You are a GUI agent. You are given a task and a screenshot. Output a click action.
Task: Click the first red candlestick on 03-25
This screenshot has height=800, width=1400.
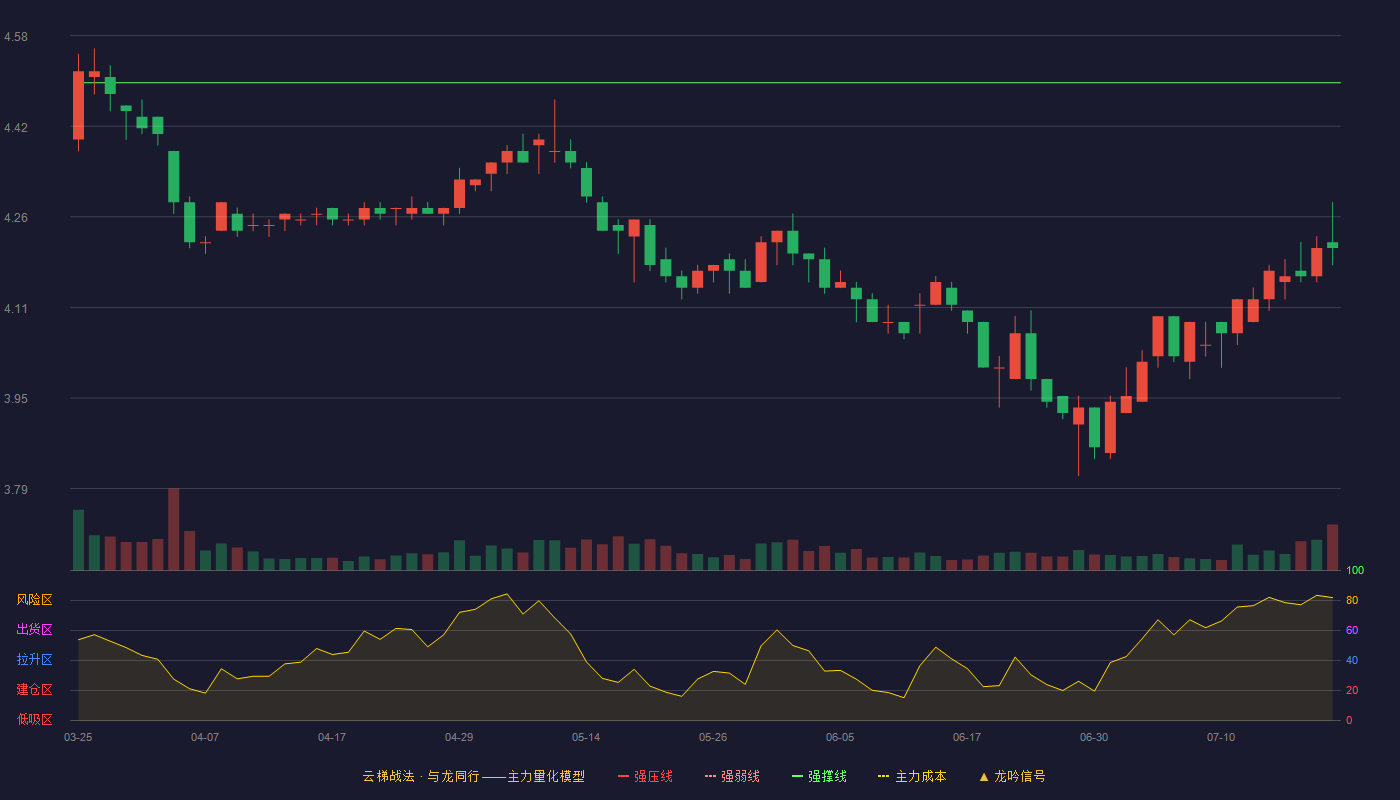(78, 105)
